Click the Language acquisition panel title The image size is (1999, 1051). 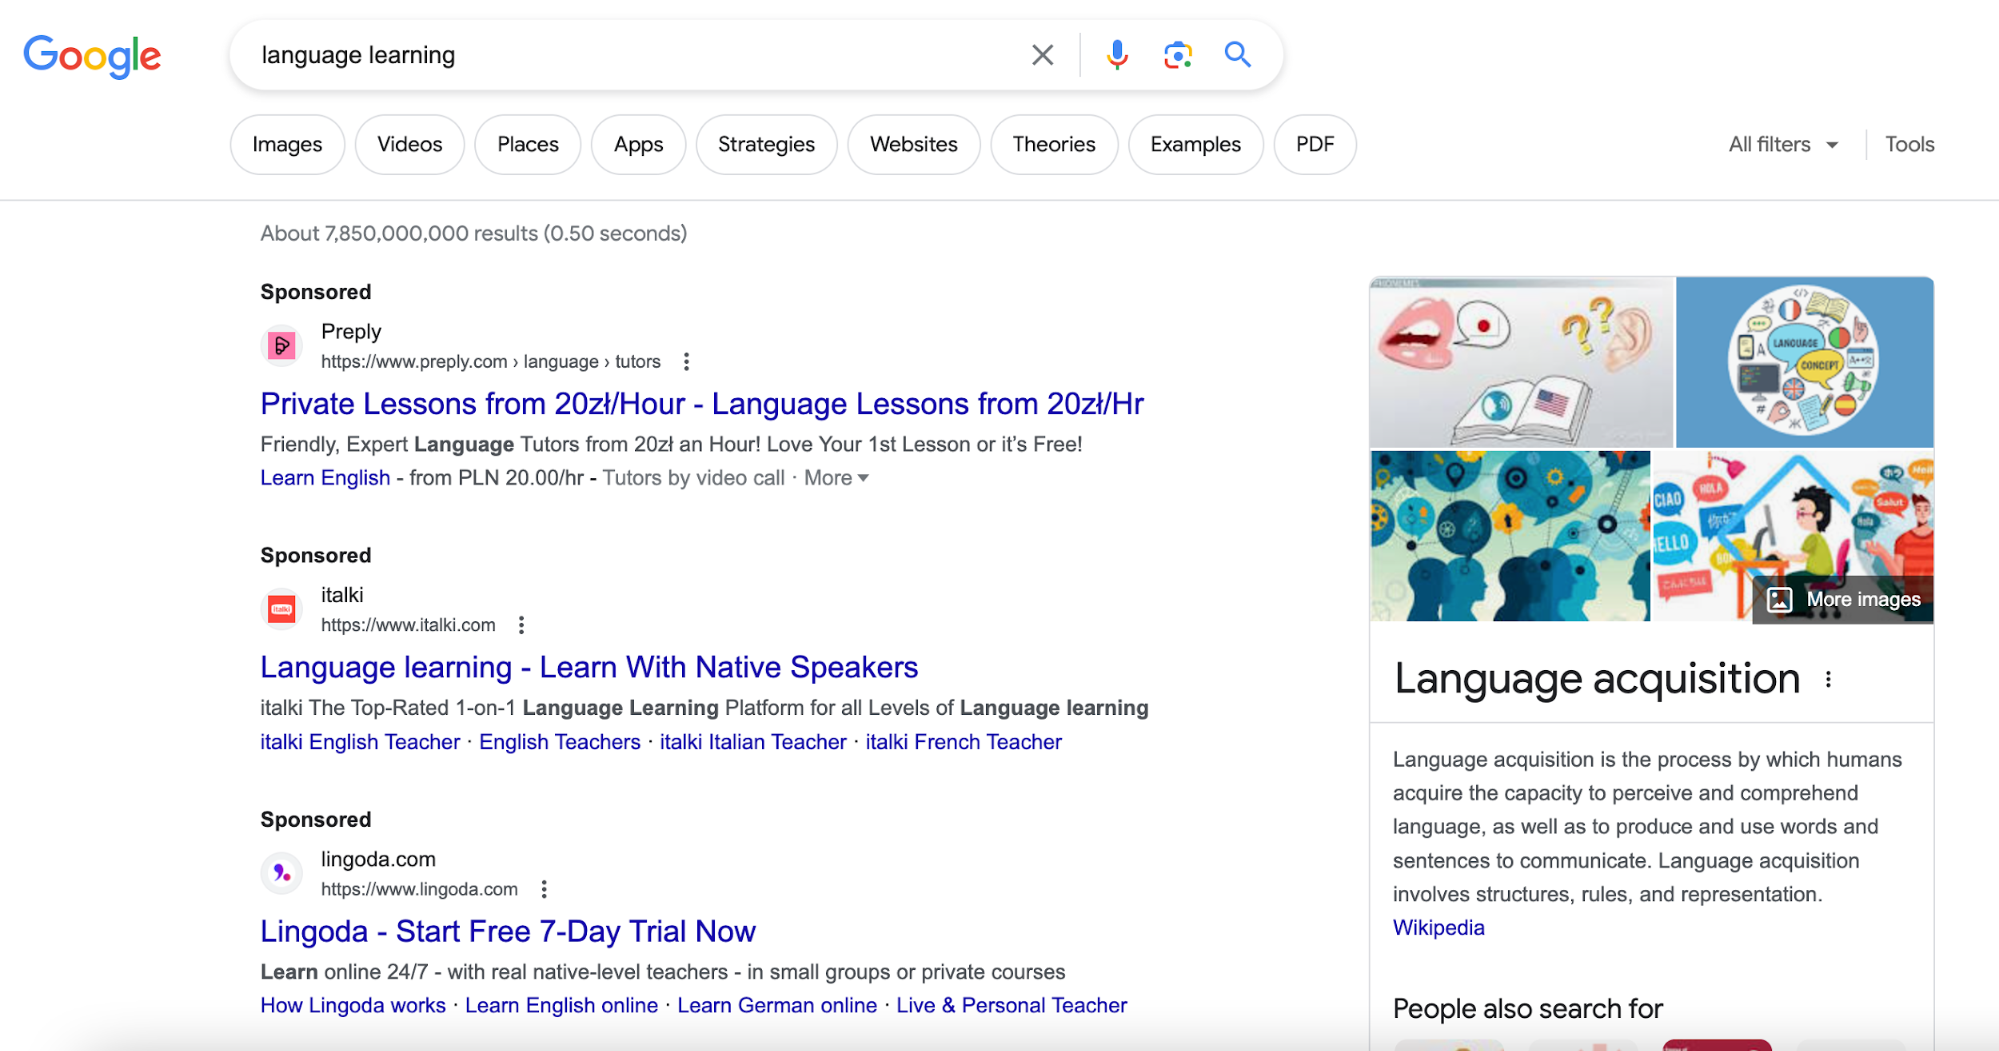(1597, 680)
